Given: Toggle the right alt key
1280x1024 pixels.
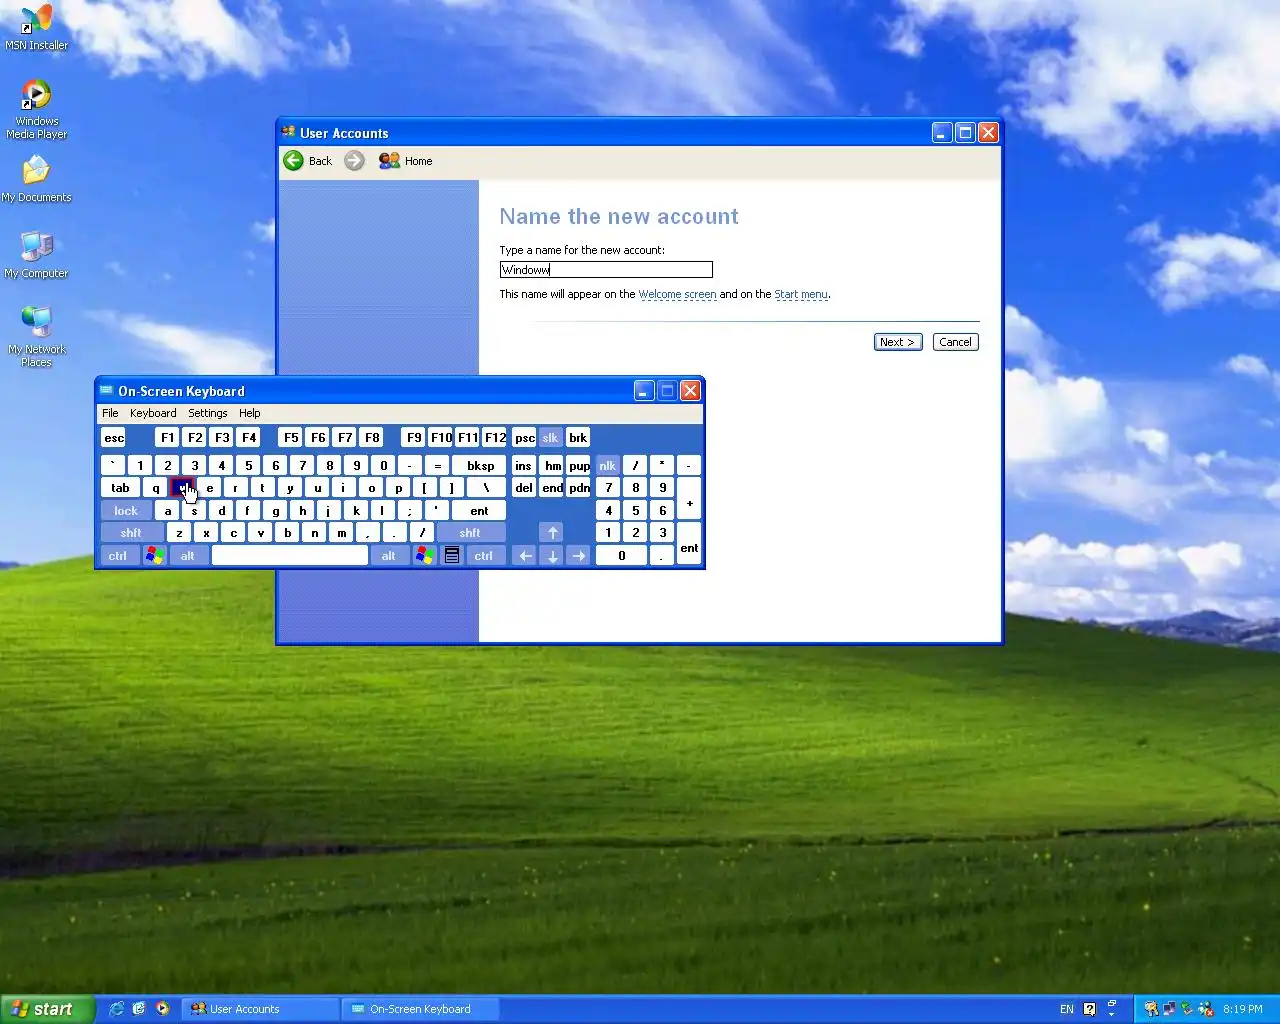Looking at the screenshot, I should click(x=389, y=556).
